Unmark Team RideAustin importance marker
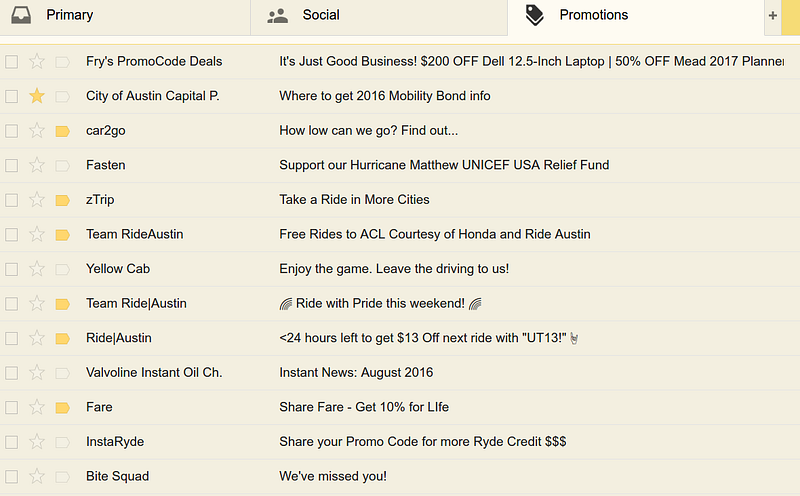This screenshot has width=800, height=496. pos(62,235)
